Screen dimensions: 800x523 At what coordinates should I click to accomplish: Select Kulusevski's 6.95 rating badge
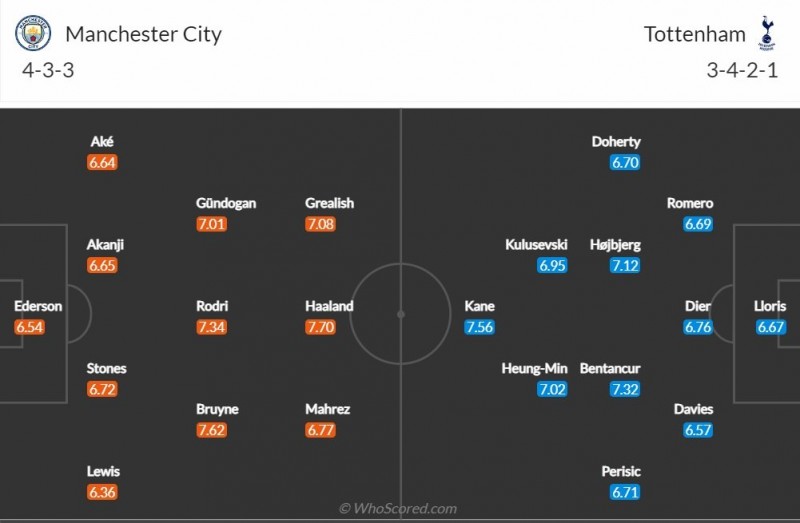553,265
